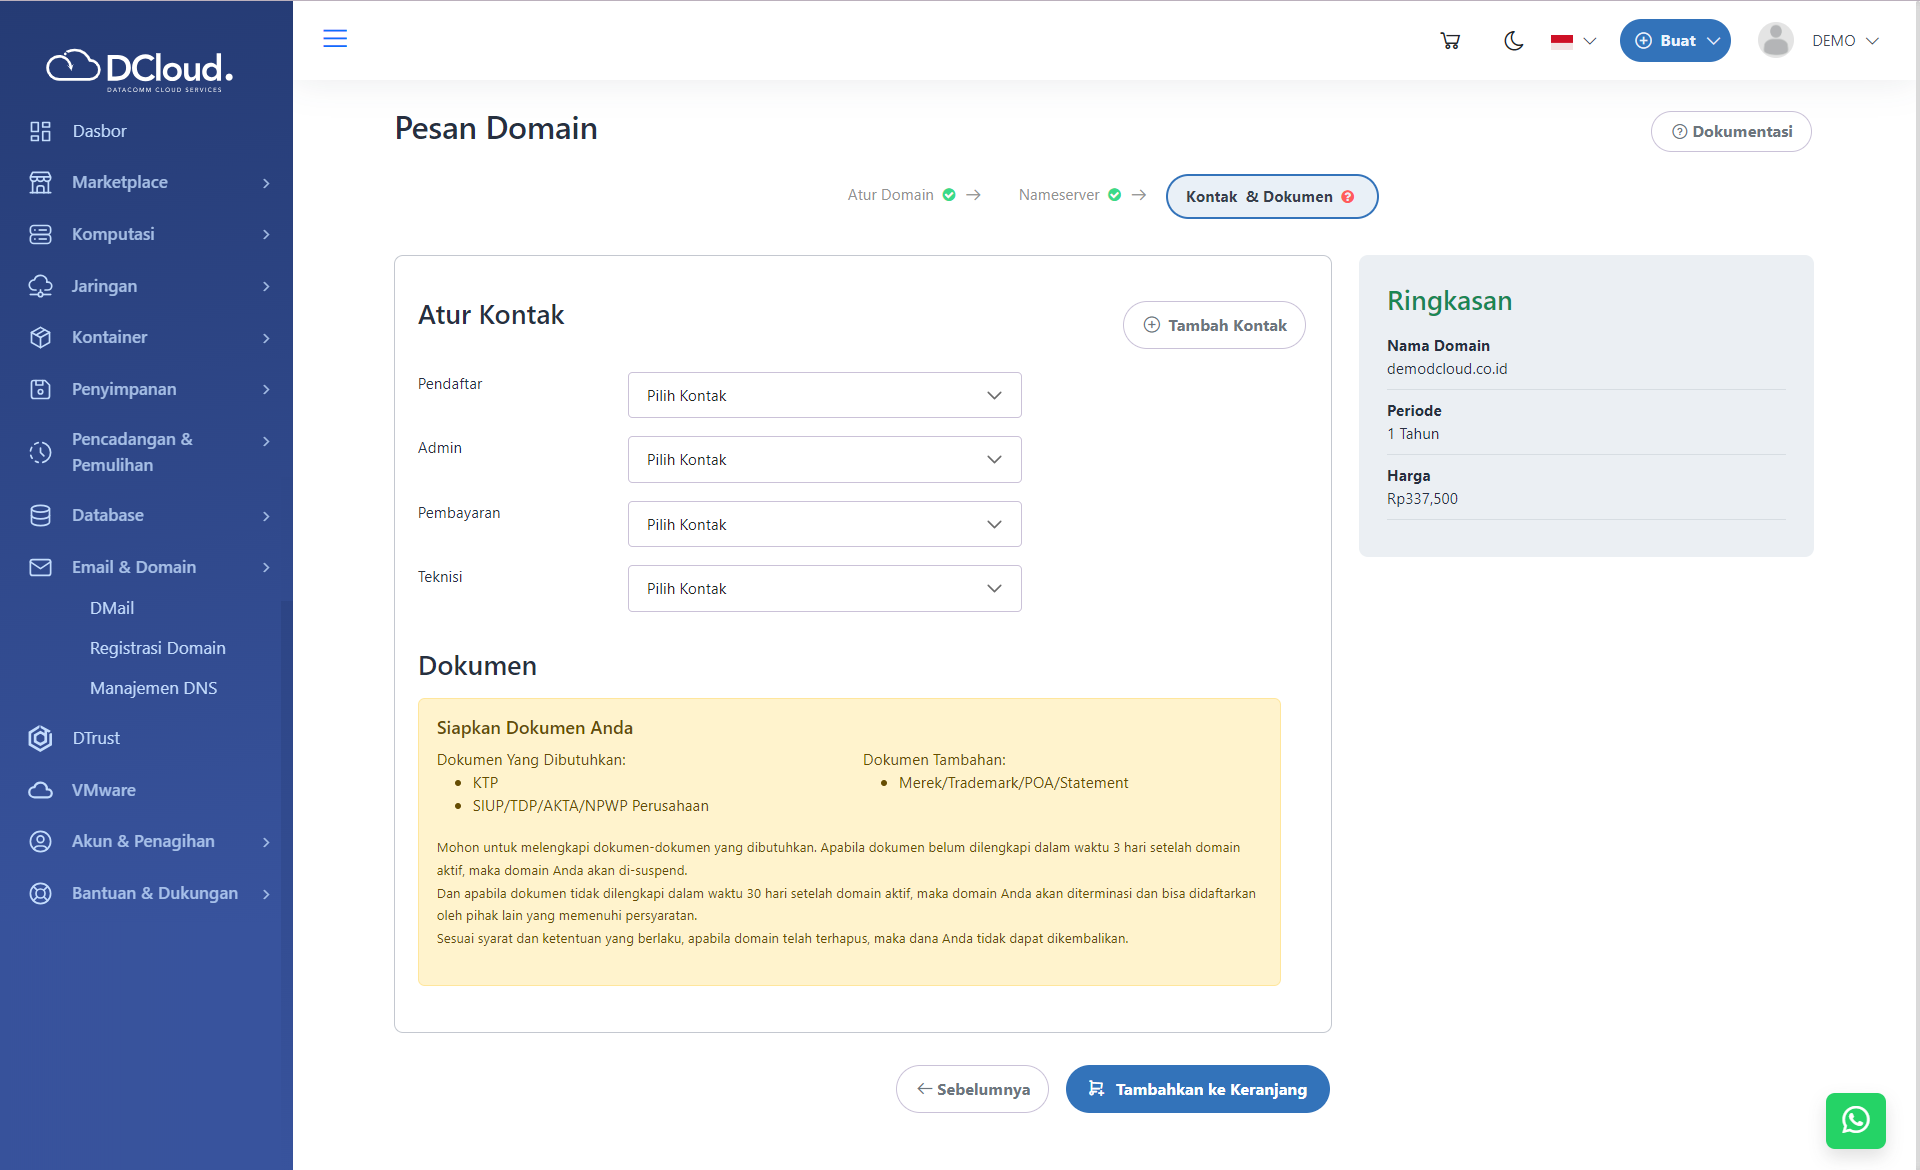Select the VMware cloud icon
1920x1170 pixels.
40,790
